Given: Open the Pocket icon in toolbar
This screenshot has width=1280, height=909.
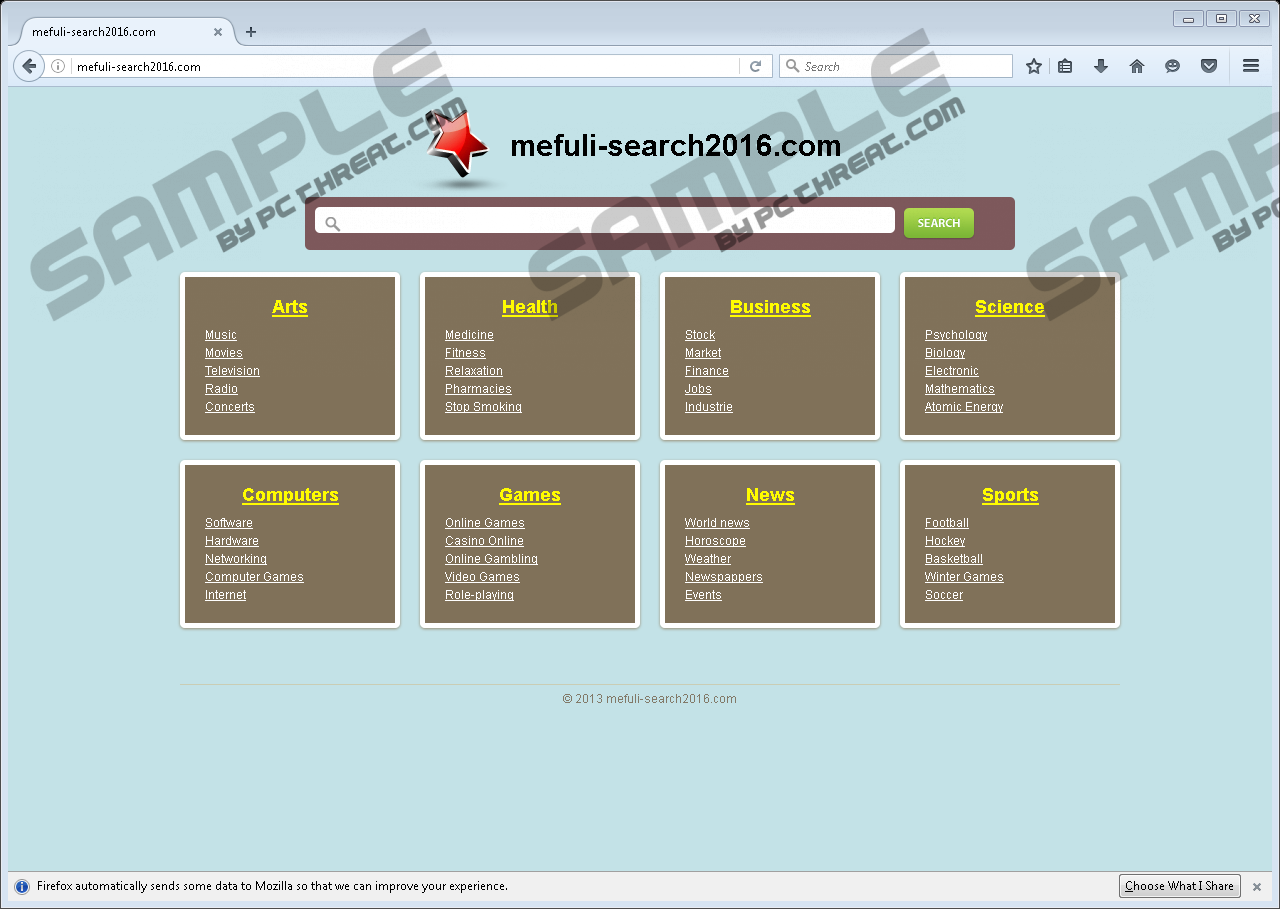Looking at the screenshot, I should (1209, 66).
